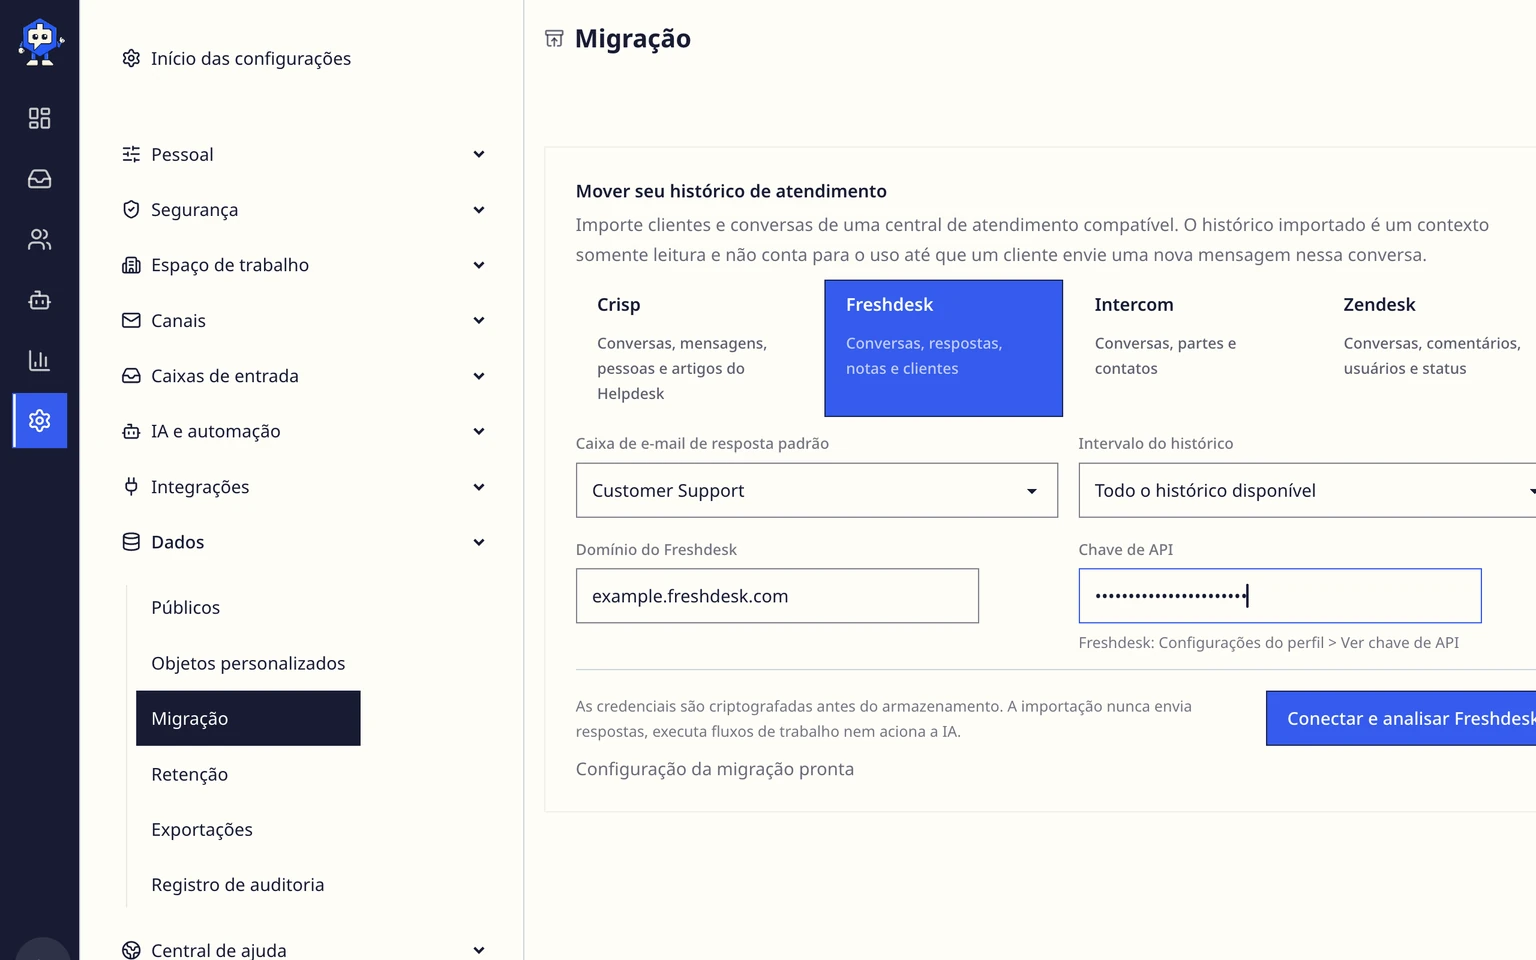Expand the IA e automação chevron
The width and height of the screenshot is (1536, 960).
479,431
